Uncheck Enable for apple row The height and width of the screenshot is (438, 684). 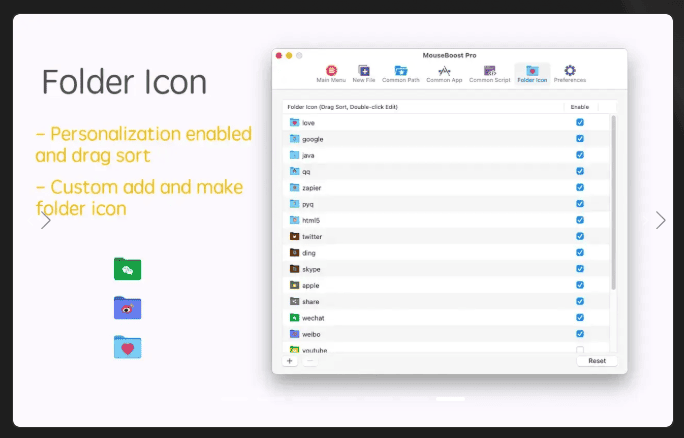580,285
